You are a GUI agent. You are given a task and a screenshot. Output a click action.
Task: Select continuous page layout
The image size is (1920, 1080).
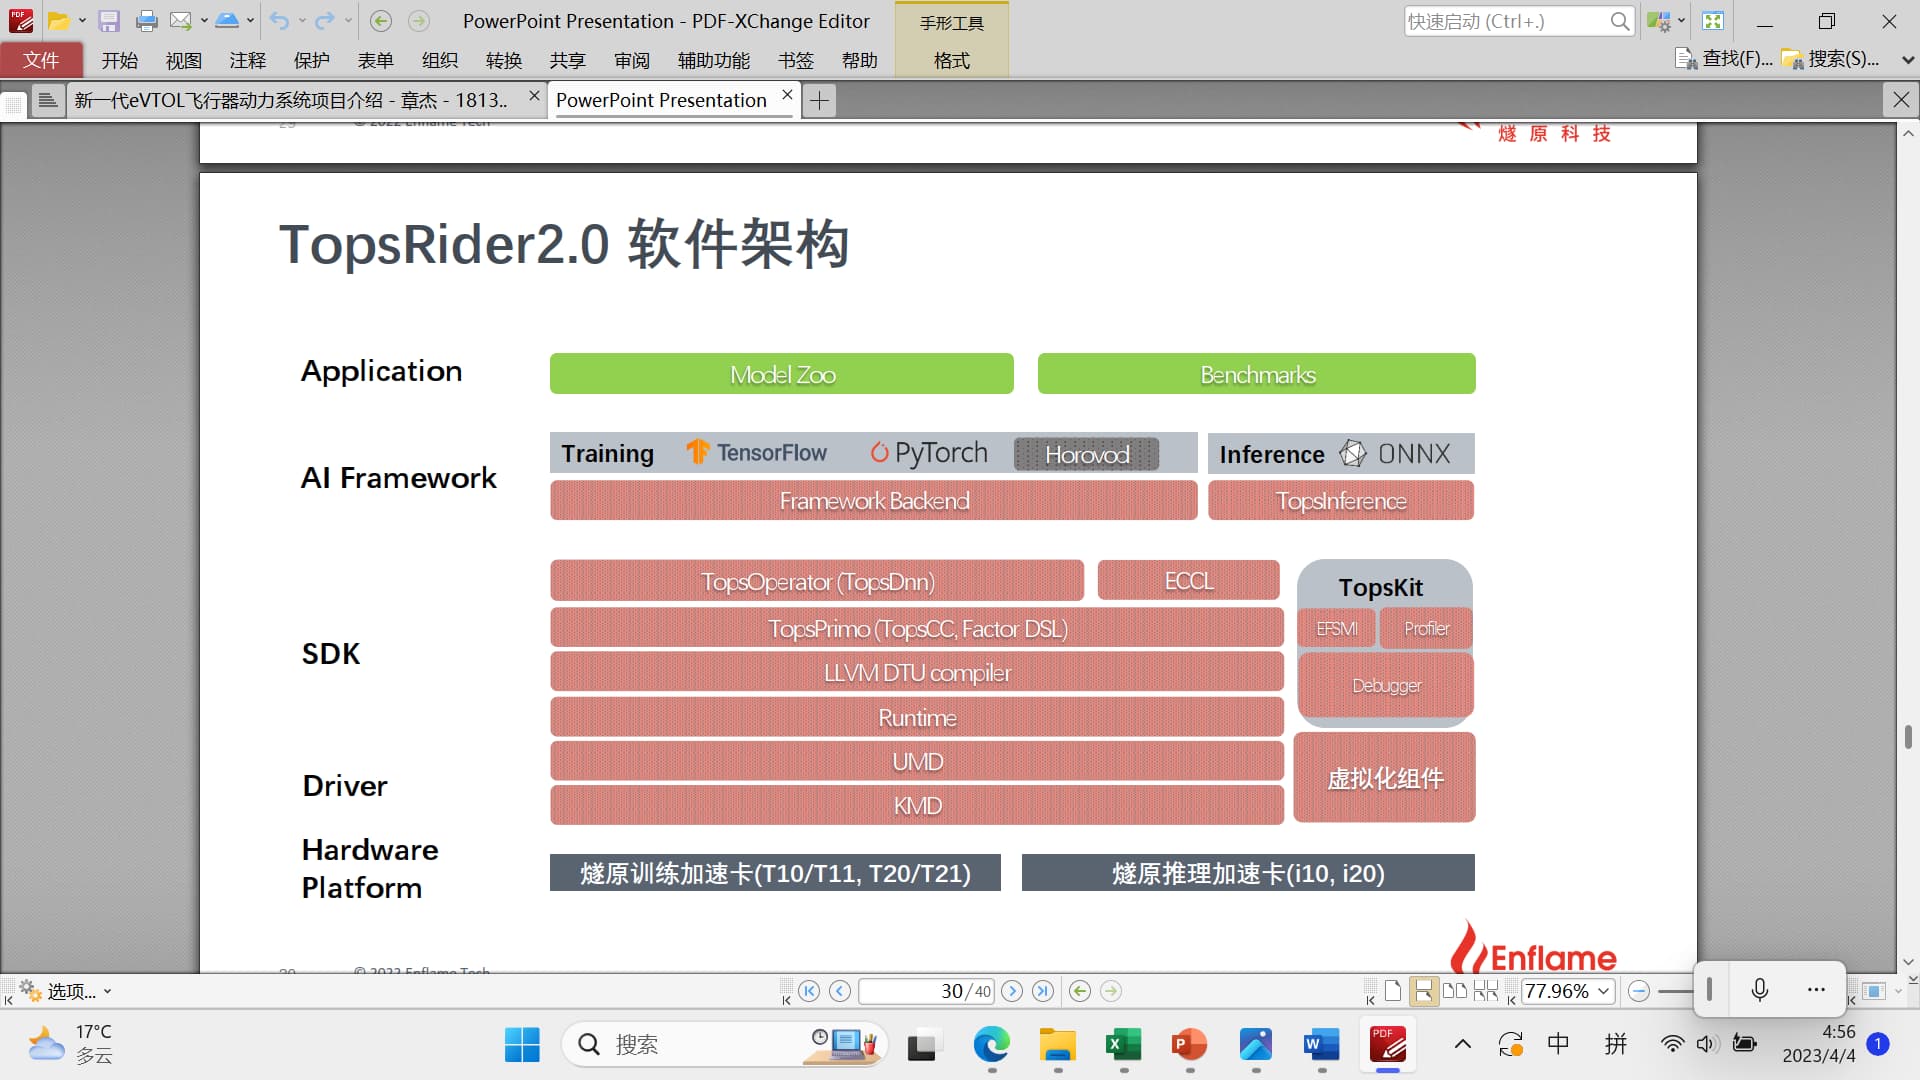1423,991
